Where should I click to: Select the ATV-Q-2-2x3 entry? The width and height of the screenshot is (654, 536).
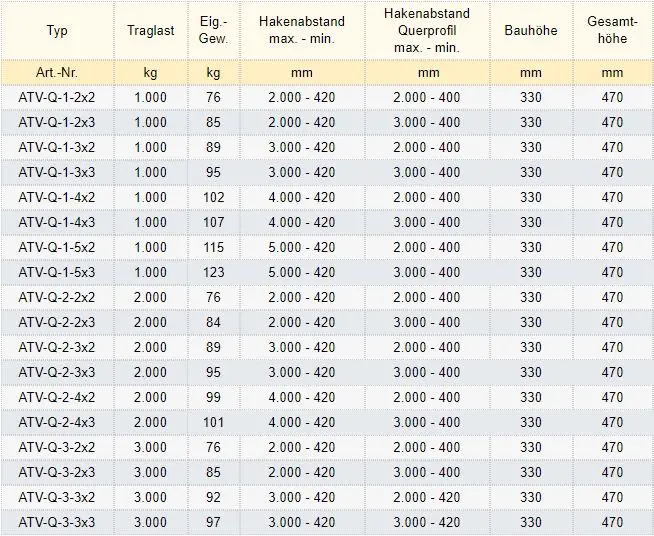[57, 322]
